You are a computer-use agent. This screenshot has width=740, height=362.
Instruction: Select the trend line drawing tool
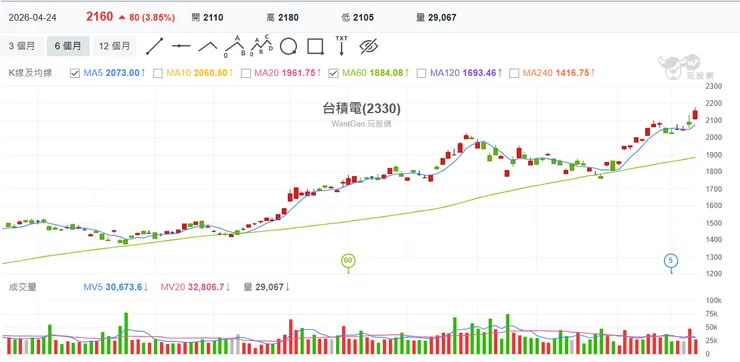[155, 46]
